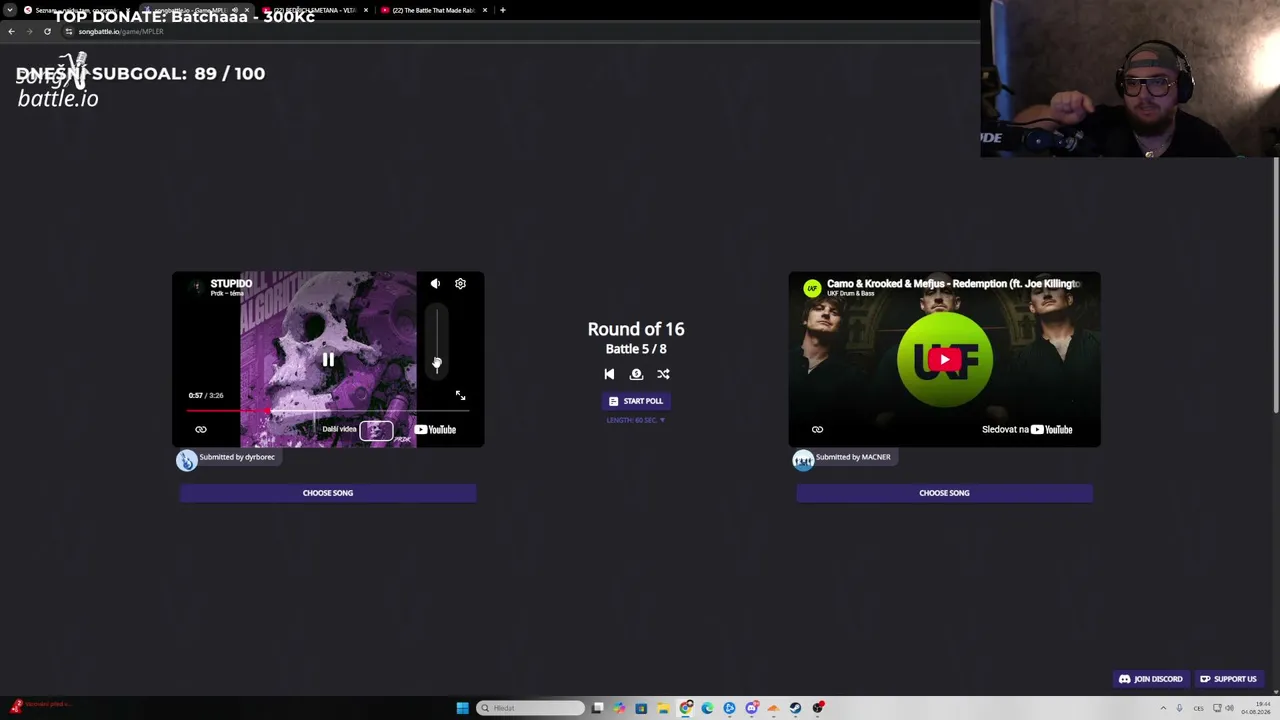Copy link icon on the Redemption video
This screenshot has width=1280, height=720.
click(817, 430)
